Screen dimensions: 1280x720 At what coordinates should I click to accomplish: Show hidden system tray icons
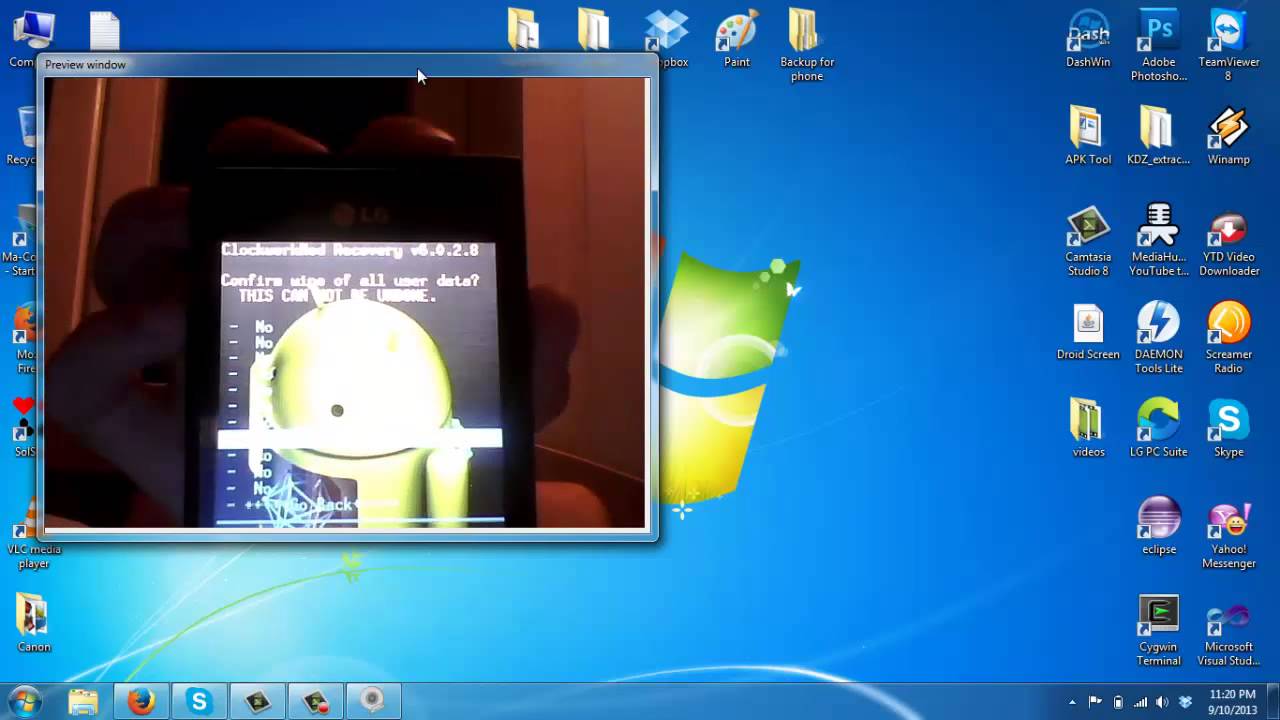(x=1073, y=702)
